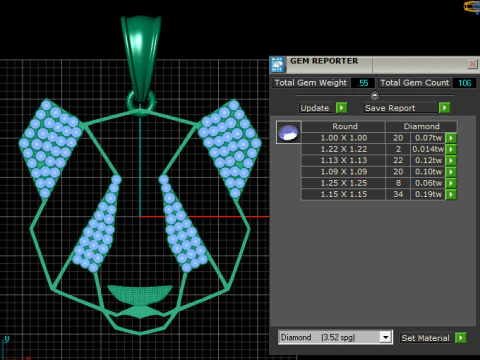
Task: Collapse the panel with the round up-arrow
Action: 375,96
